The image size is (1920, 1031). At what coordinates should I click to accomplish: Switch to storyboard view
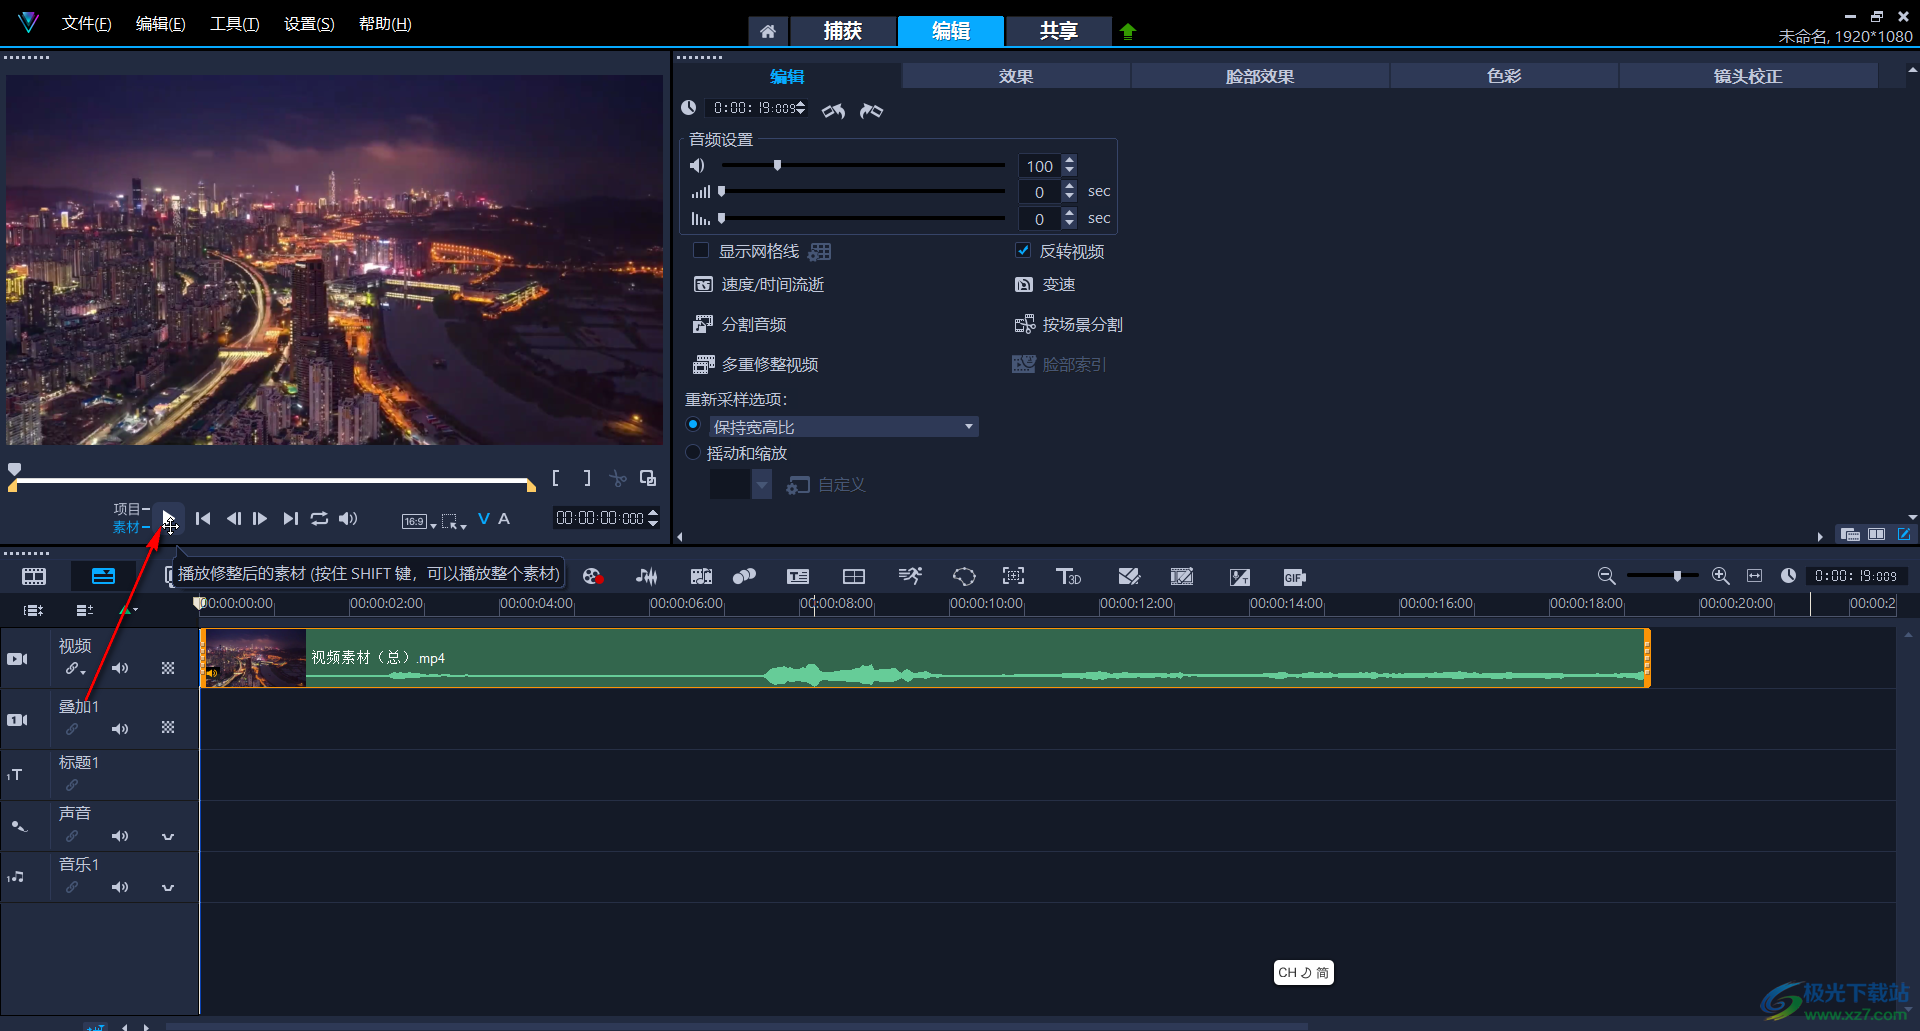click(x=34, y=576)
